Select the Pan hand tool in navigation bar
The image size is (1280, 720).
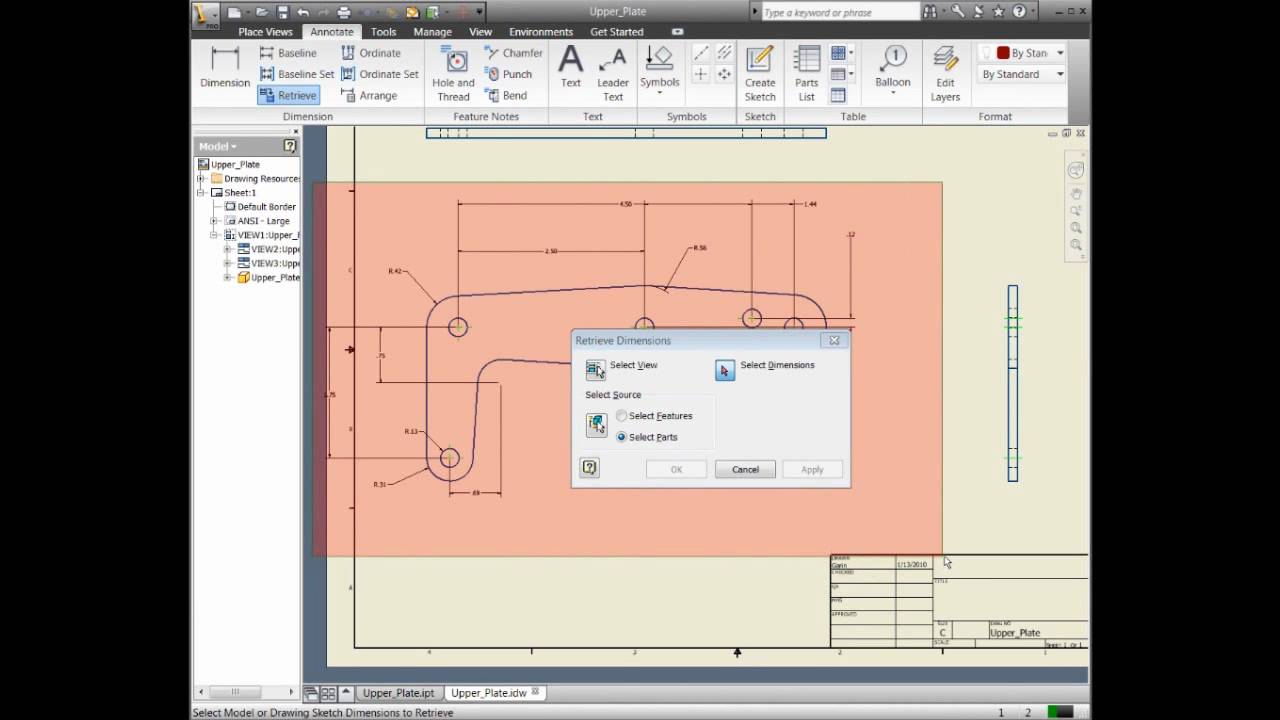(x=1076, y=193)
